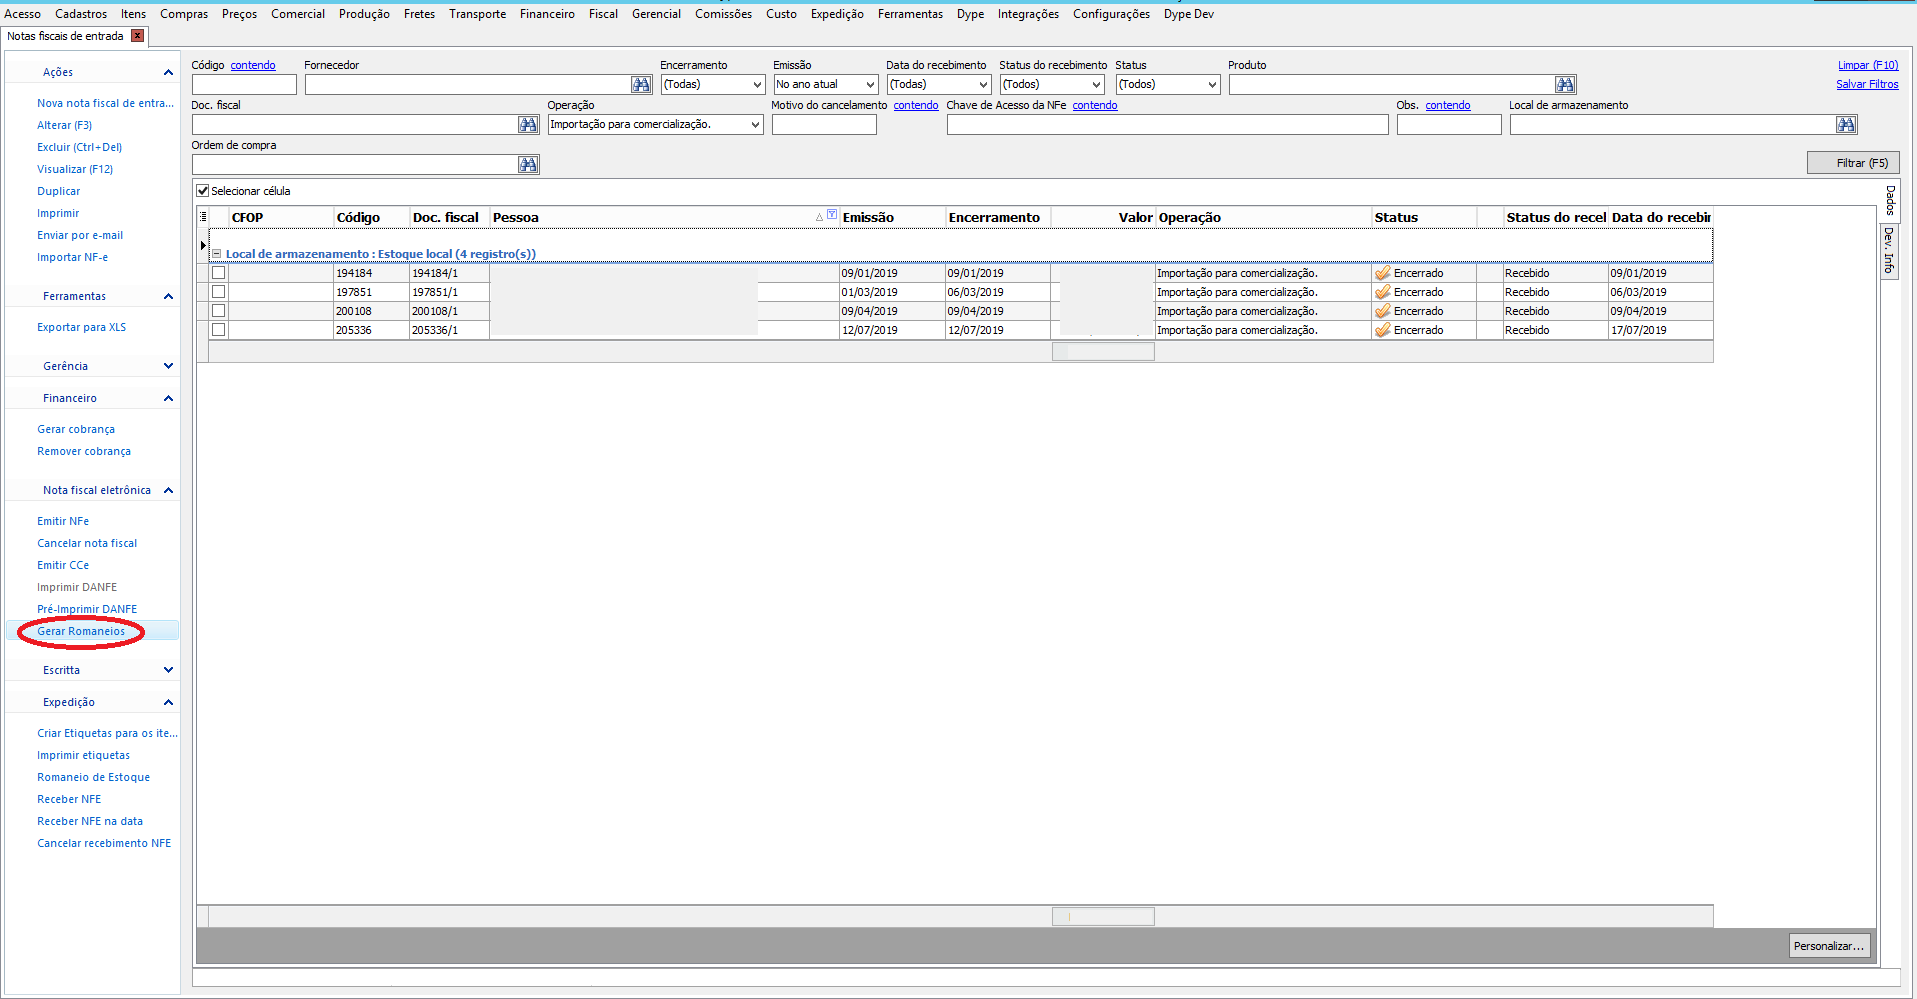Viewport: 1917px width, 999px height.
Task: Click Cancelar nota fiscal link
Action: (87, 543)
